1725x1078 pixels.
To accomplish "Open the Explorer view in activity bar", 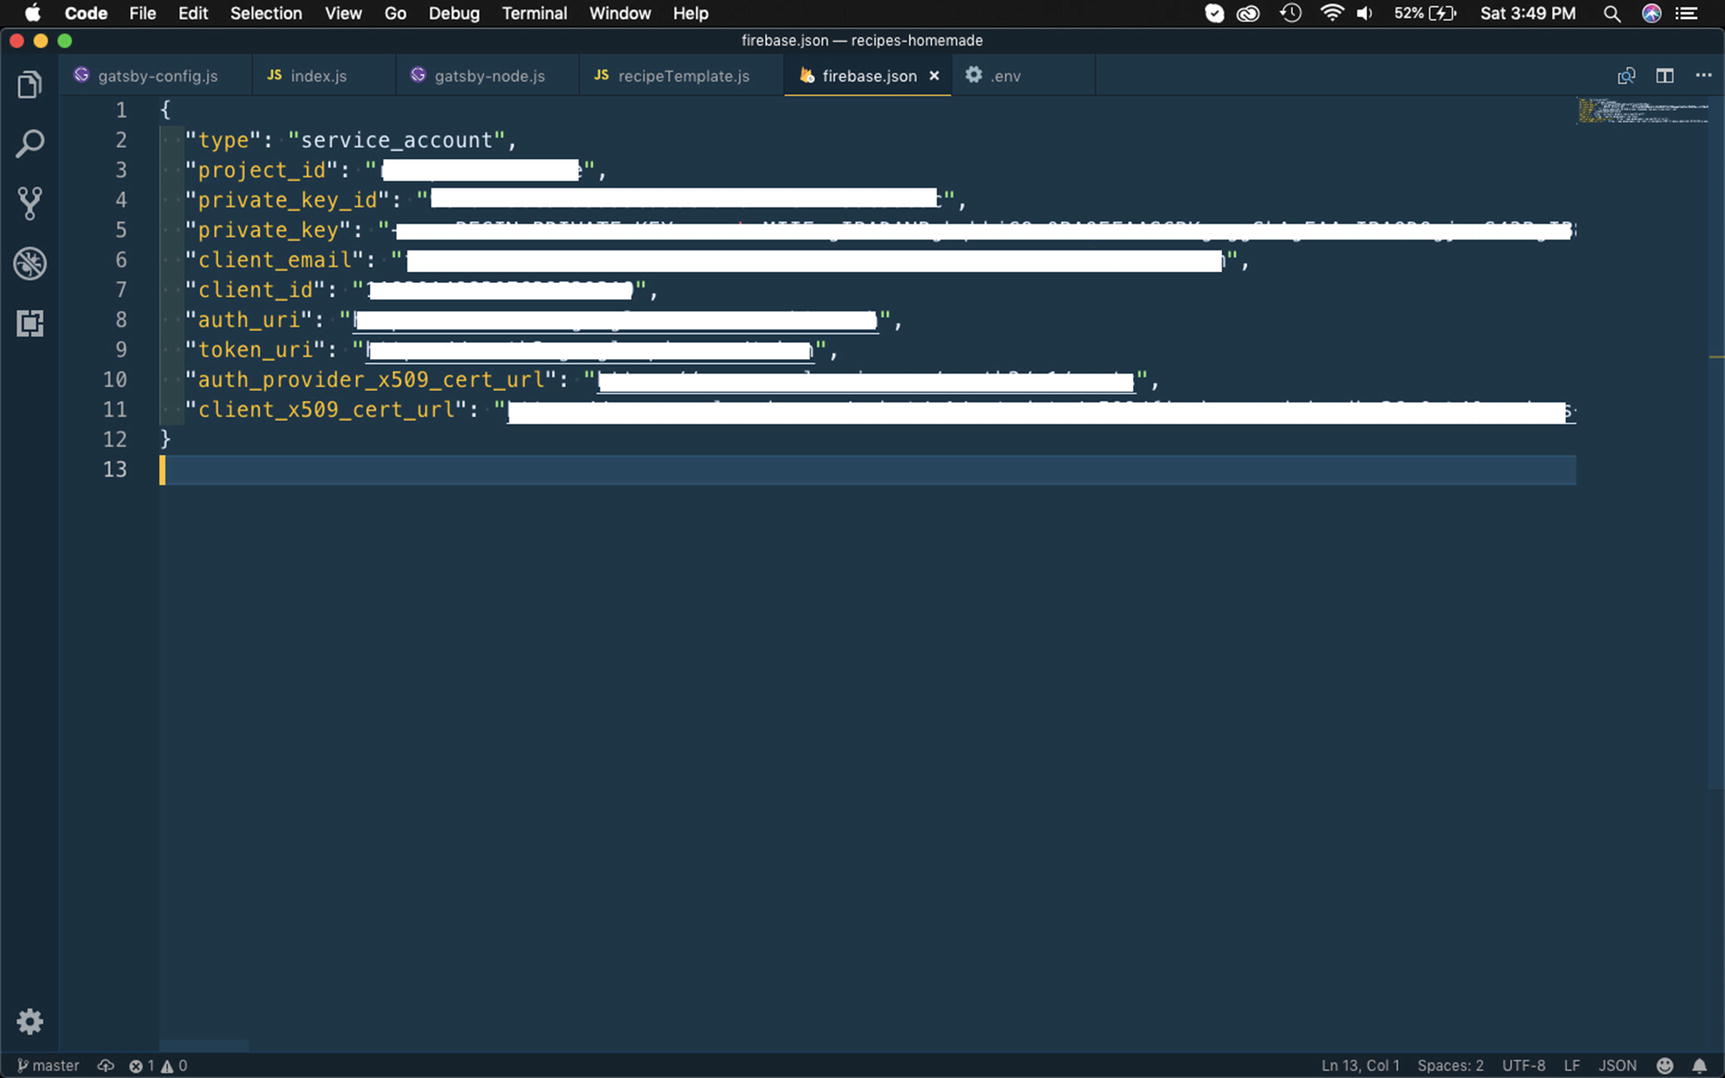I will tap(30, 85).
